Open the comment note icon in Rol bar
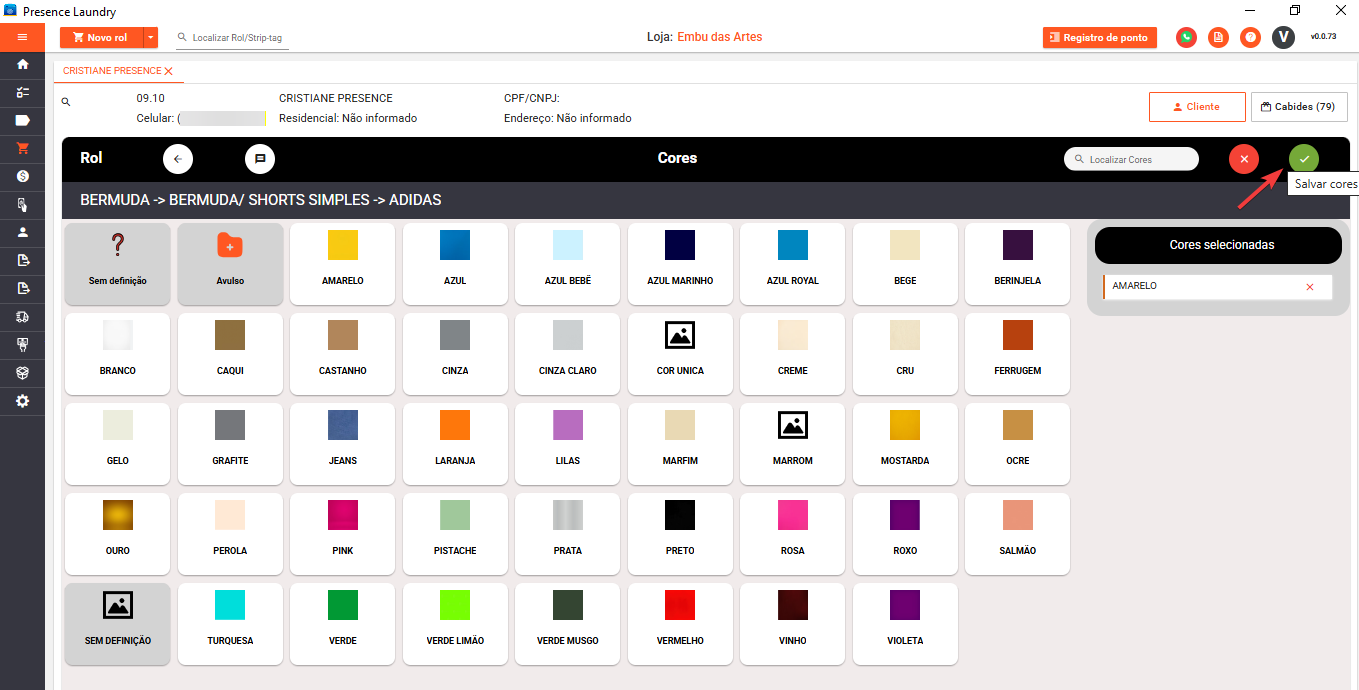 click(259, 159)
